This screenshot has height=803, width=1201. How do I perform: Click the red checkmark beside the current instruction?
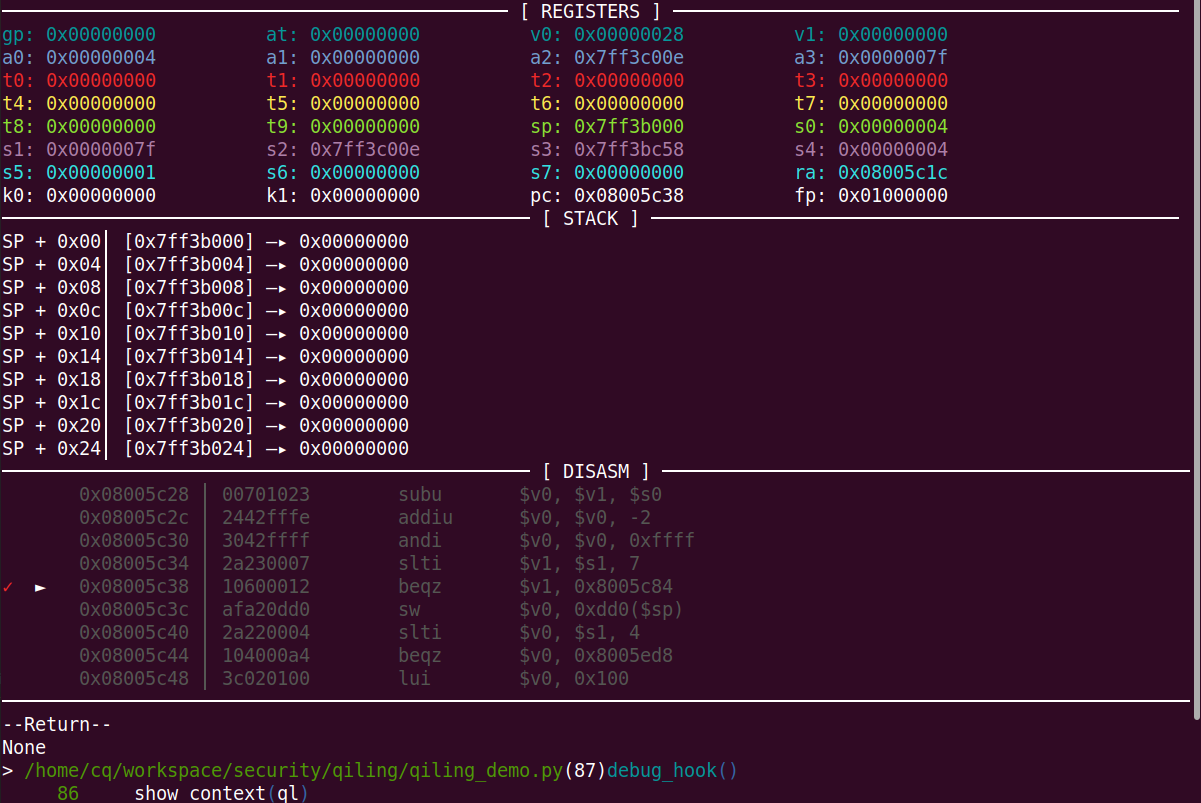8,587
